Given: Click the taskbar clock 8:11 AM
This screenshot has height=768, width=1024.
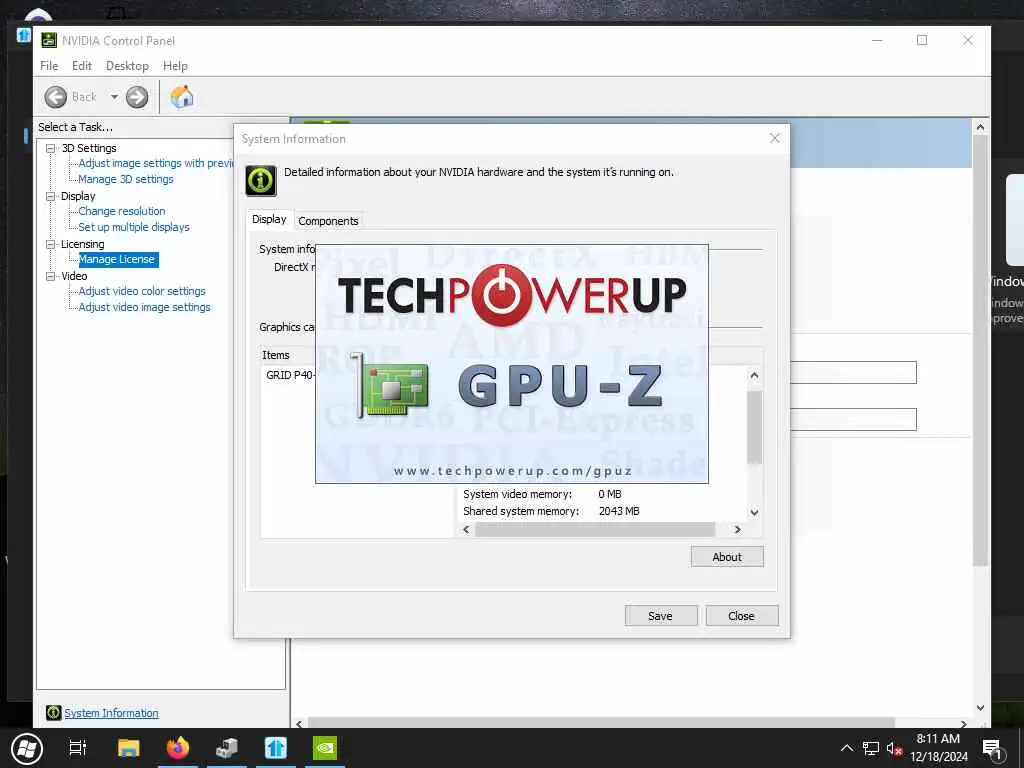Looking at the screenshot, I should tap(938, 739).
